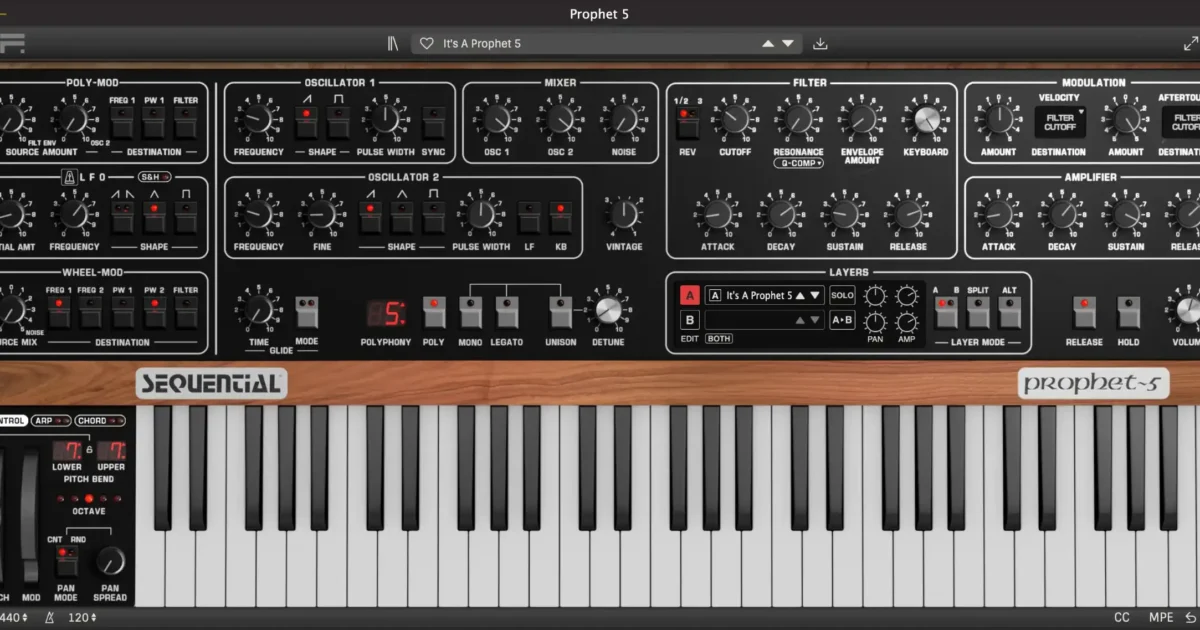Click the save preset download icon
Image resolution: width=1200 pixels, height=630 pixels.
[x=821, y=43]
